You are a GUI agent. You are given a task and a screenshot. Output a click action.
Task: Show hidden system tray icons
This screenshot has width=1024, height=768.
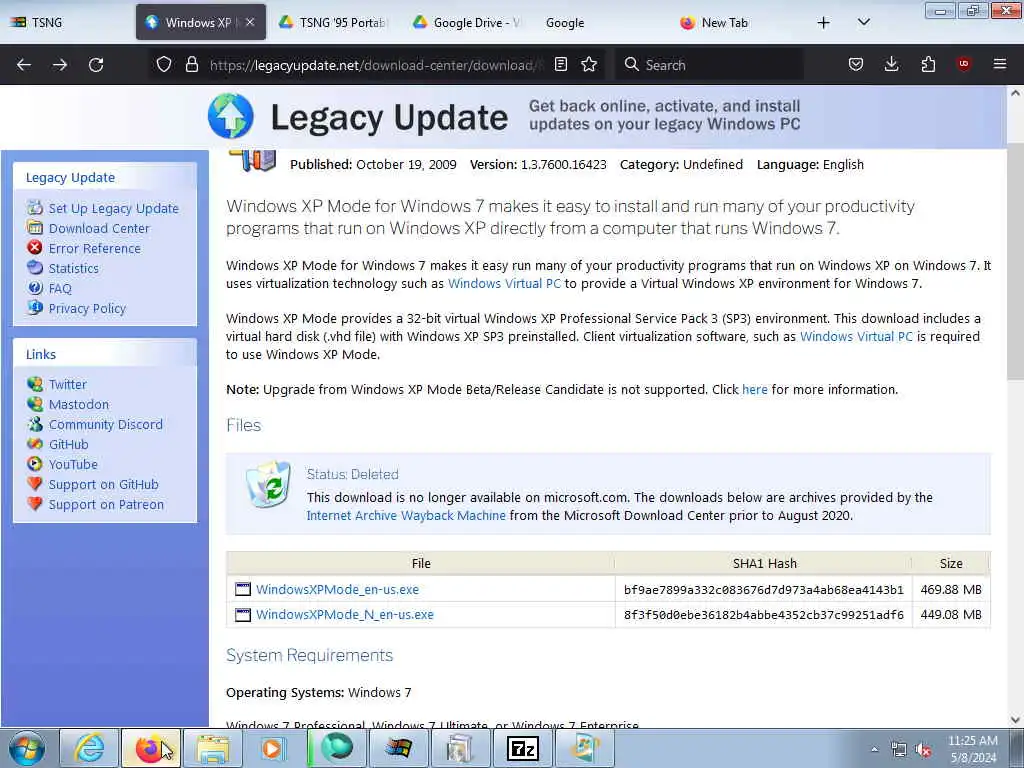874,750
